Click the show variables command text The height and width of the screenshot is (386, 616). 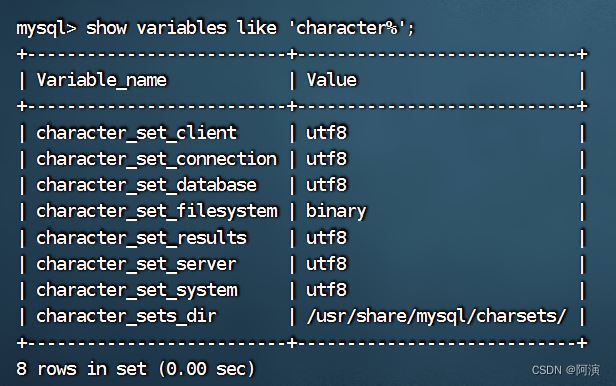[x=156, y=28]
